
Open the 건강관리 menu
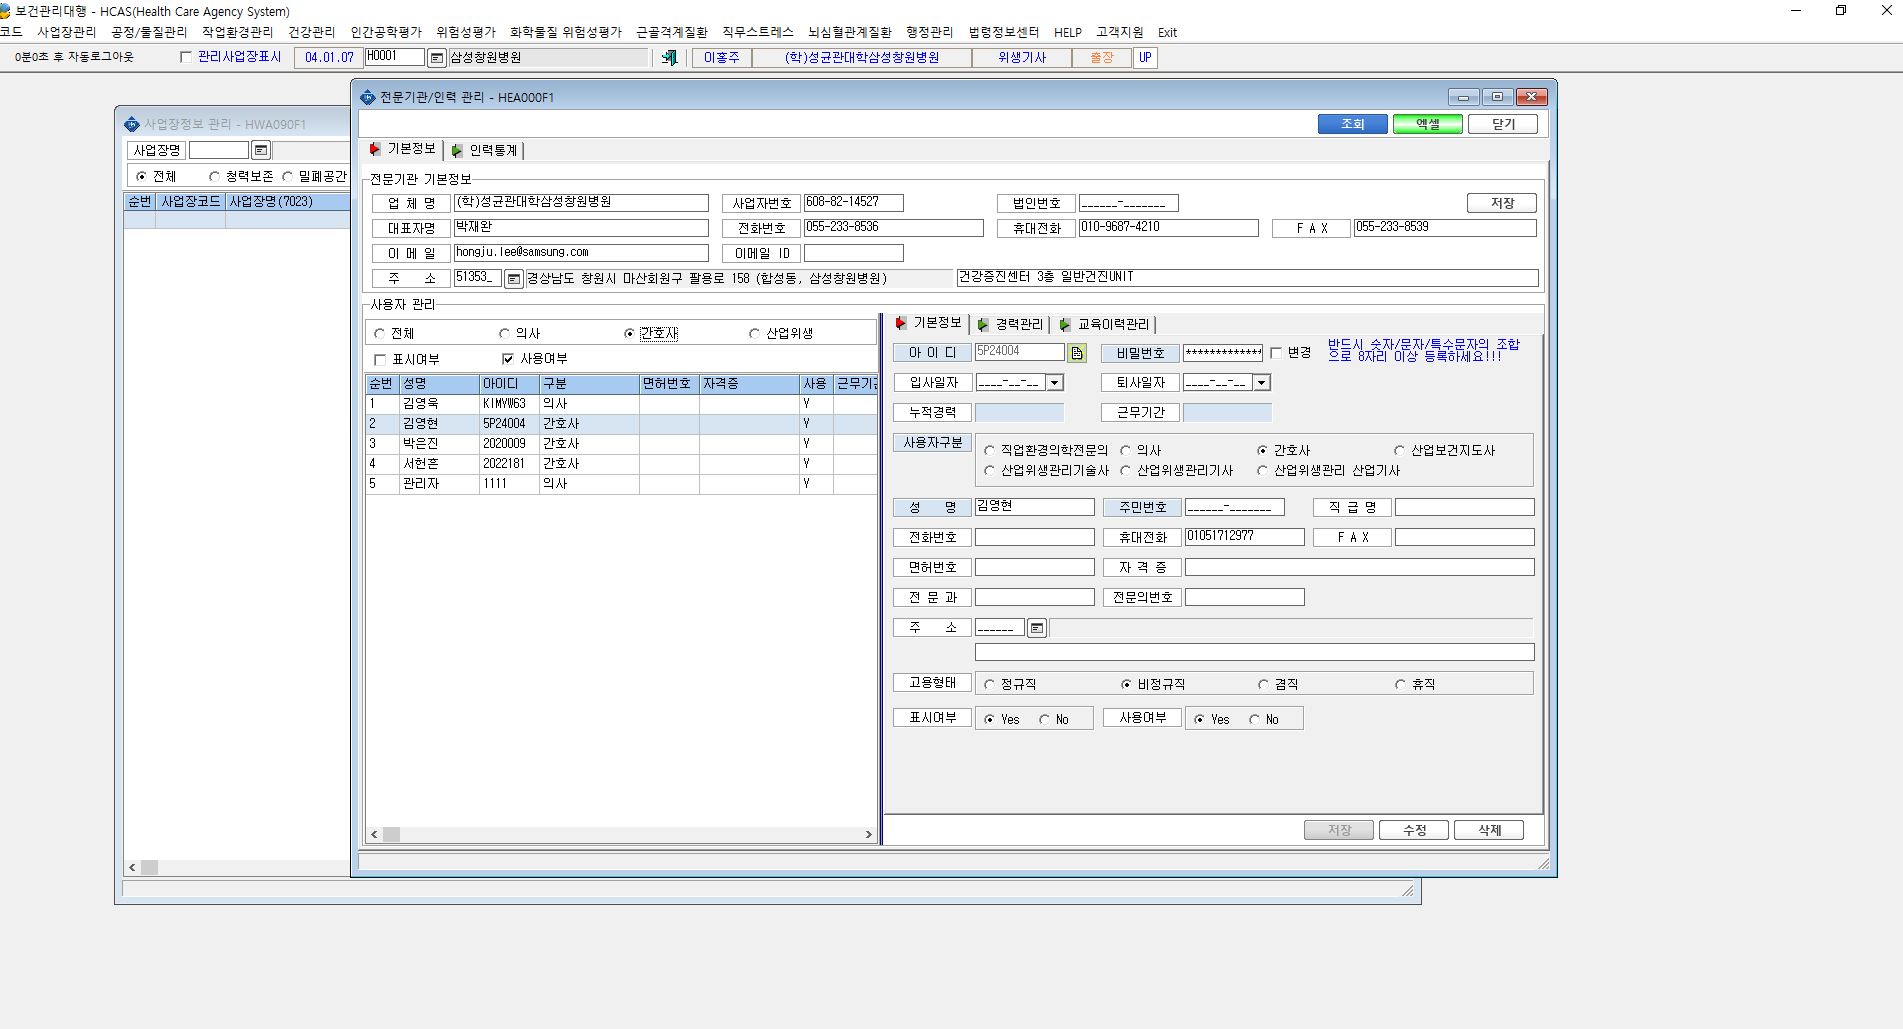(x=312, y=32)
